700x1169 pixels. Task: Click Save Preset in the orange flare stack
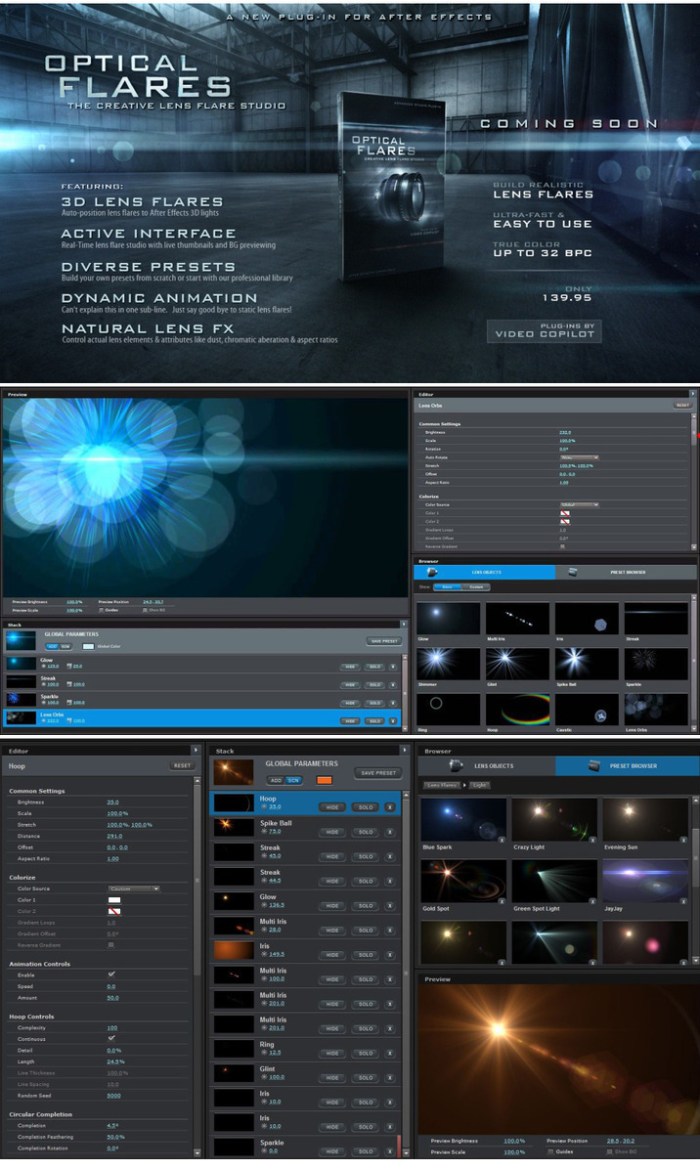coord(378,773)
